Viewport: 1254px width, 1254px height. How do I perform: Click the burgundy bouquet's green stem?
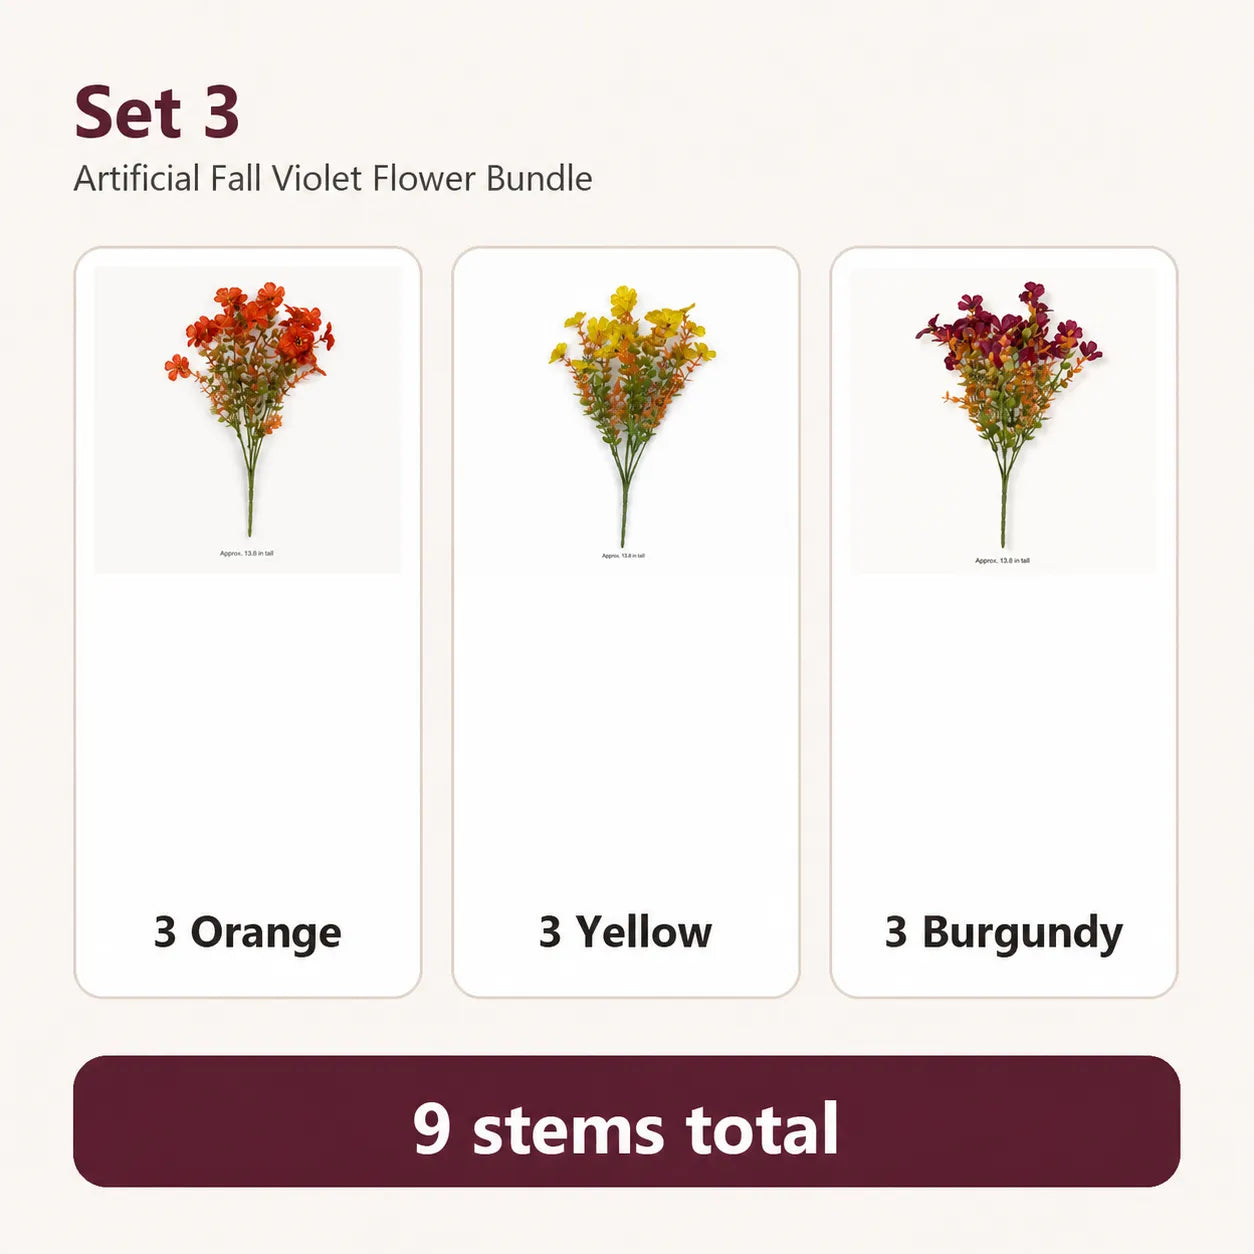pyautogui.click(x=1003, y=505)
